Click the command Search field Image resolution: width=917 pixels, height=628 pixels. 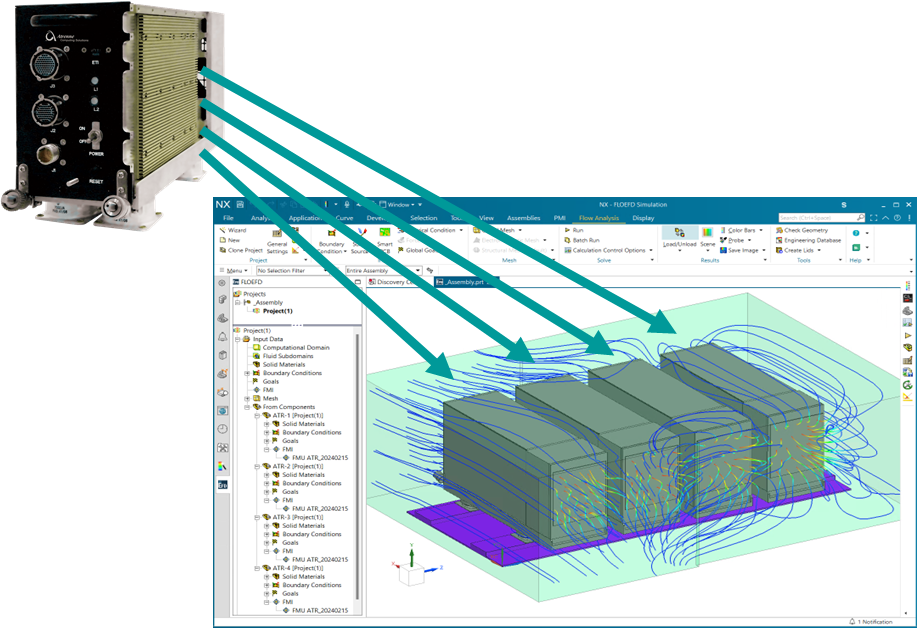pyautogui.click(x=822, y=218)
